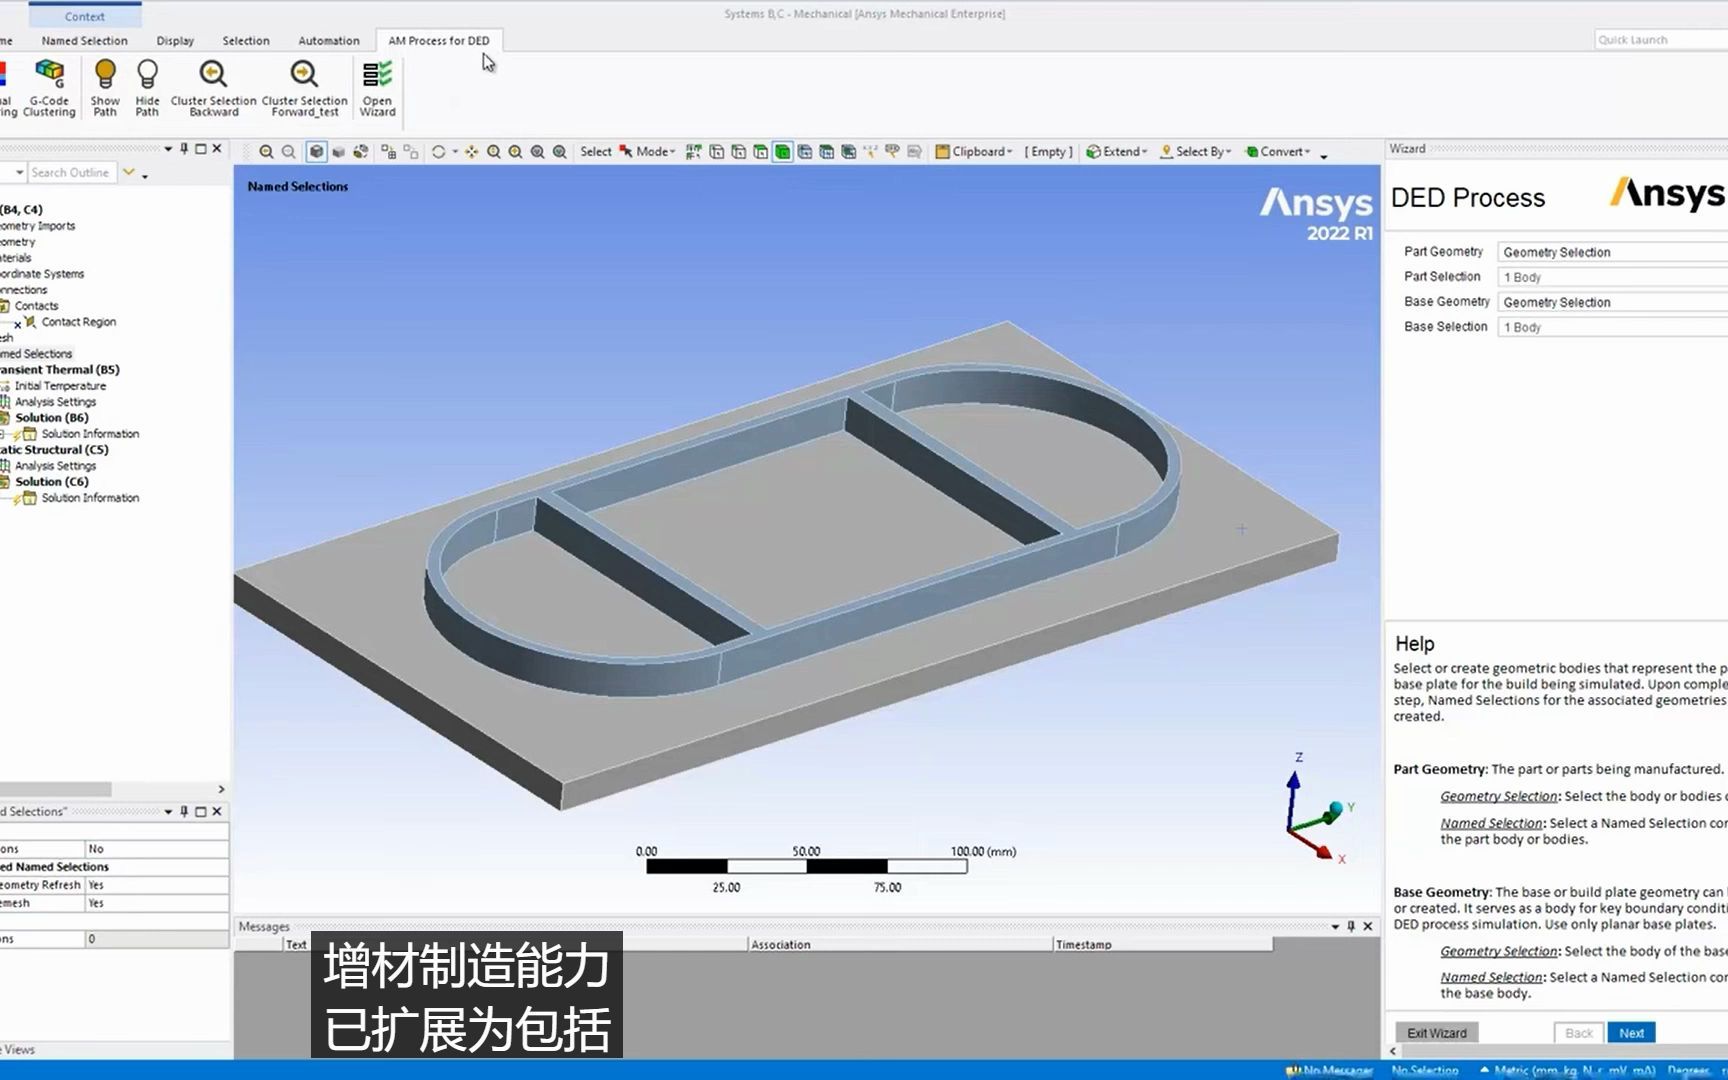The height and width of the screenshot is (1080, 1728).
Task: Click the Search Outline input field
Action: [x=73, y=172]
